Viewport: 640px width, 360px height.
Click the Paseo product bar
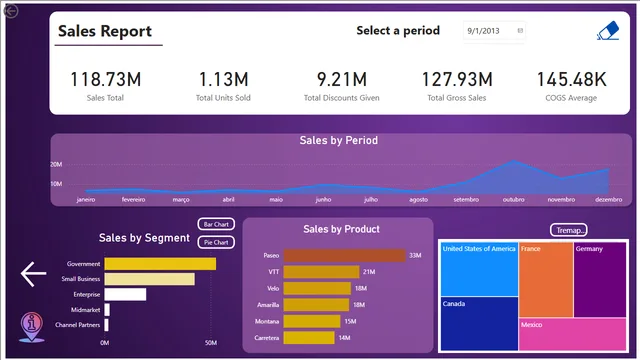click(x=344, y=256)
